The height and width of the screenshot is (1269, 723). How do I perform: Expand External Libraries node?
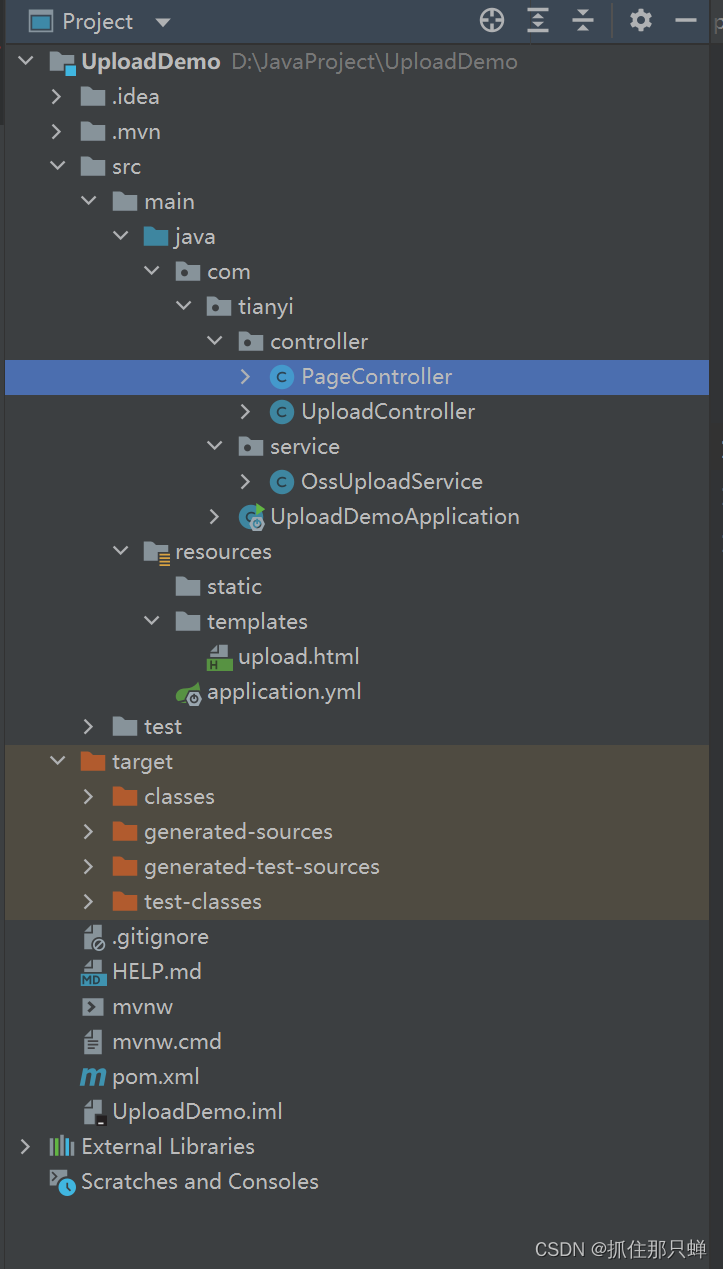26,1147
